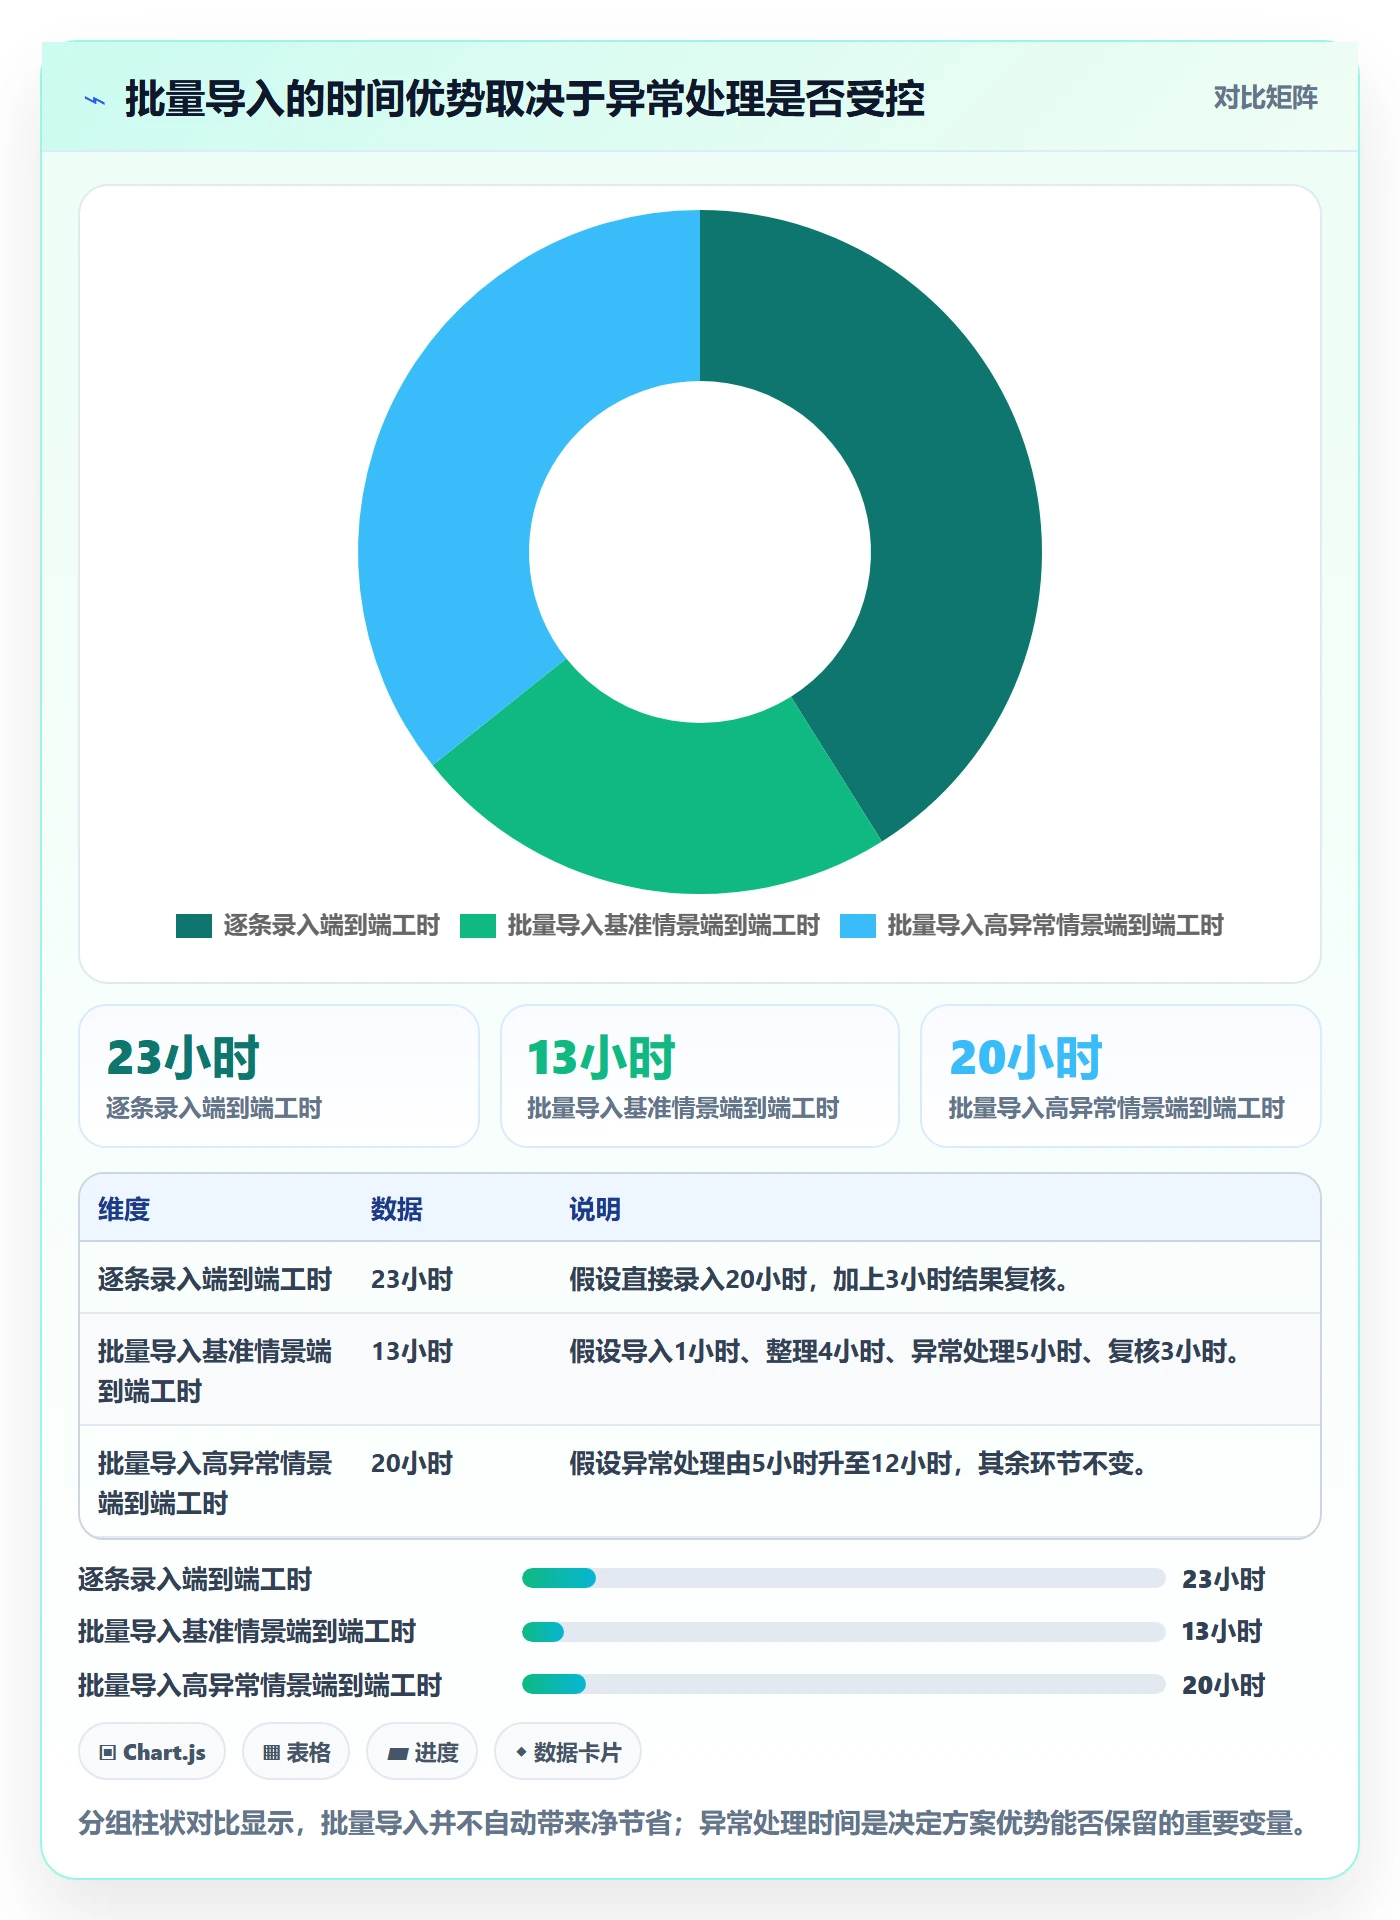
Task: Toggle the 逐条录入端到端工时 legend swatch
Action: 194,926
